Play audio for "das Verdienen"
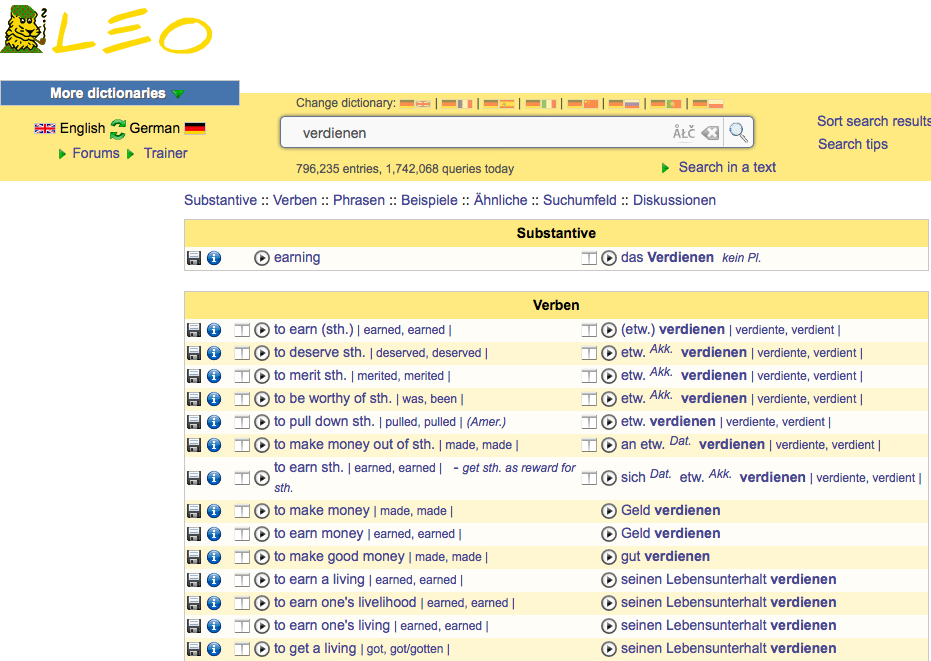 (x=609, y=257)
